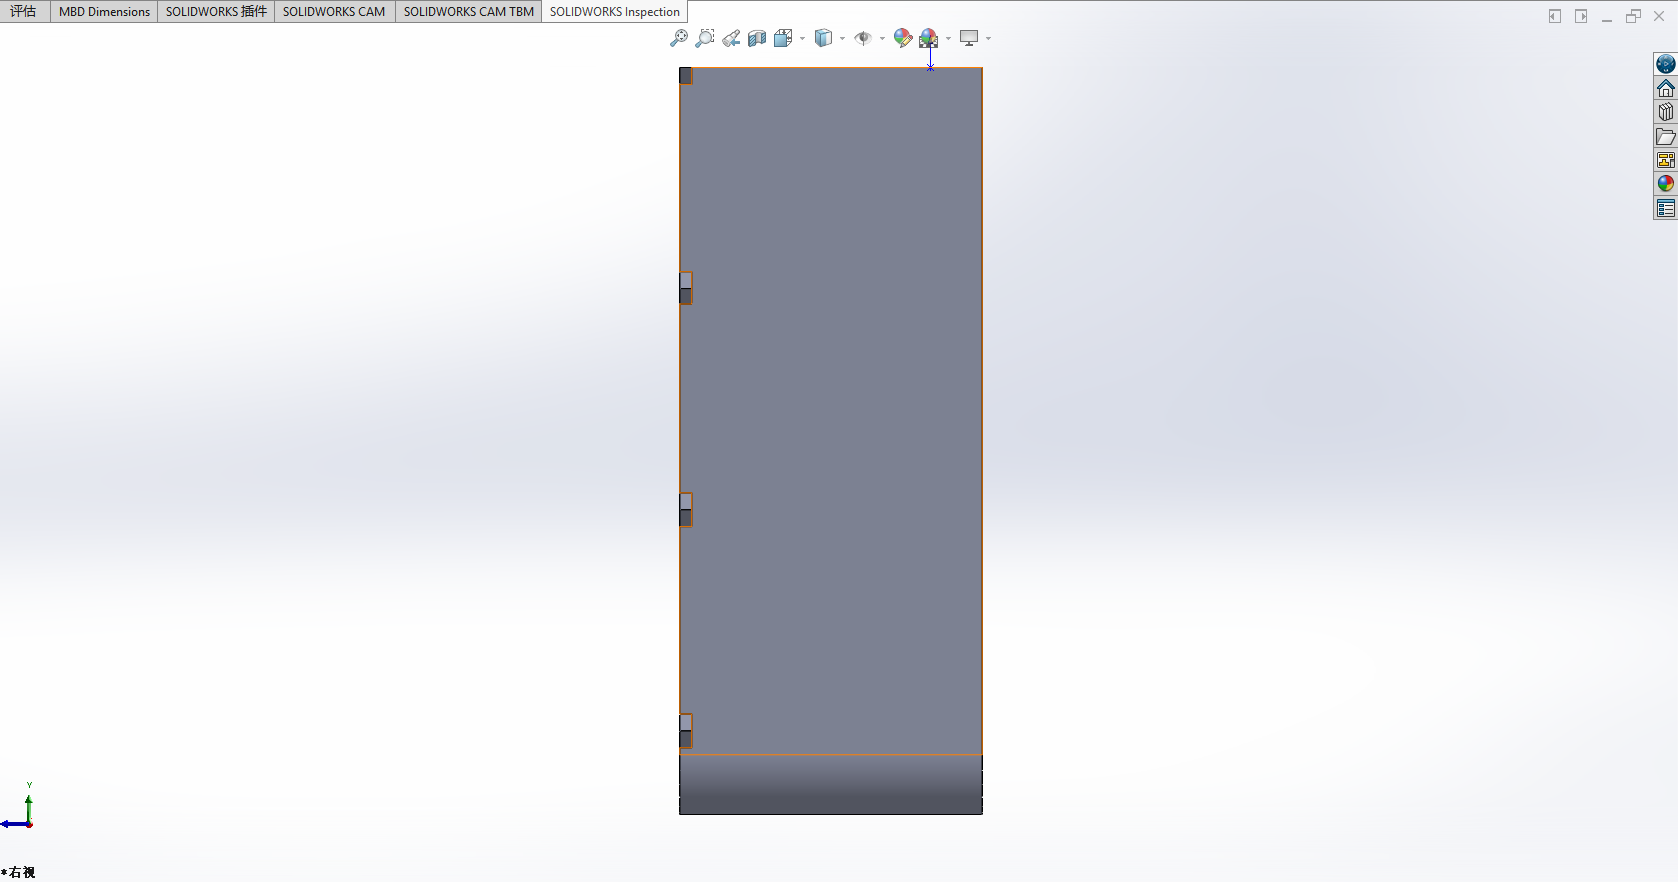The width and height of the screenshot is (1678, 882).
Task: Expand the Hide/Show Items dropdown arrow
Action: click(x=882, y=39)
